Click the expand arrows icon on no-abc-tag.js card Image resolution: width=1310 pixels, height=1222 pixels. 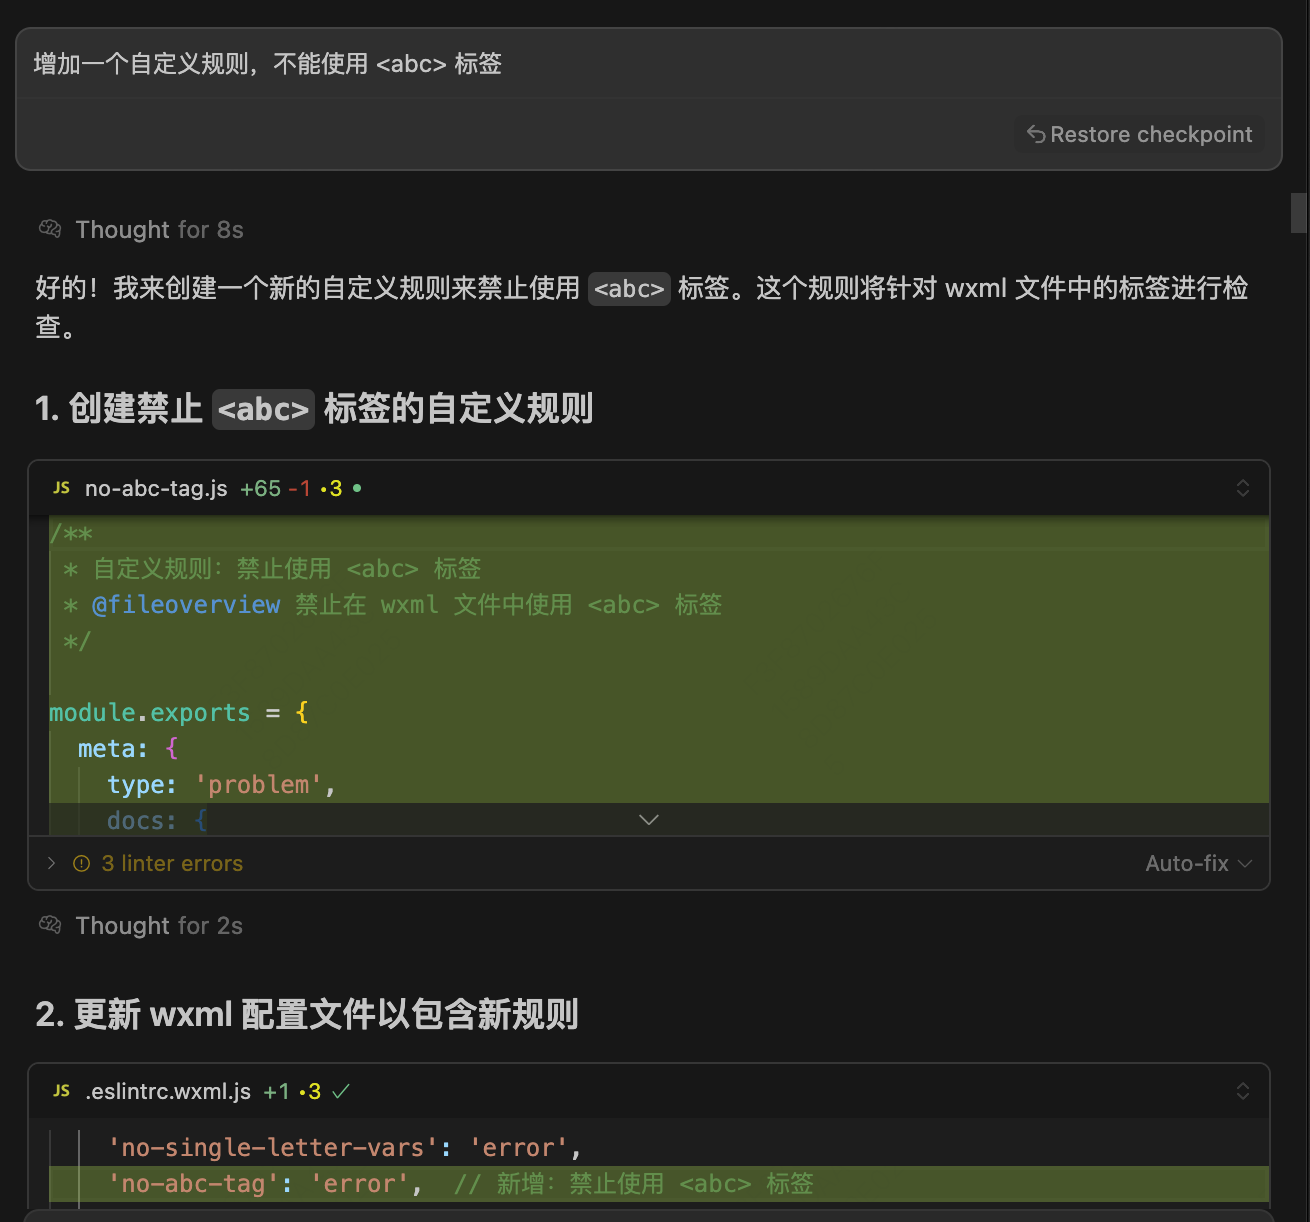tap(1243, 488)
